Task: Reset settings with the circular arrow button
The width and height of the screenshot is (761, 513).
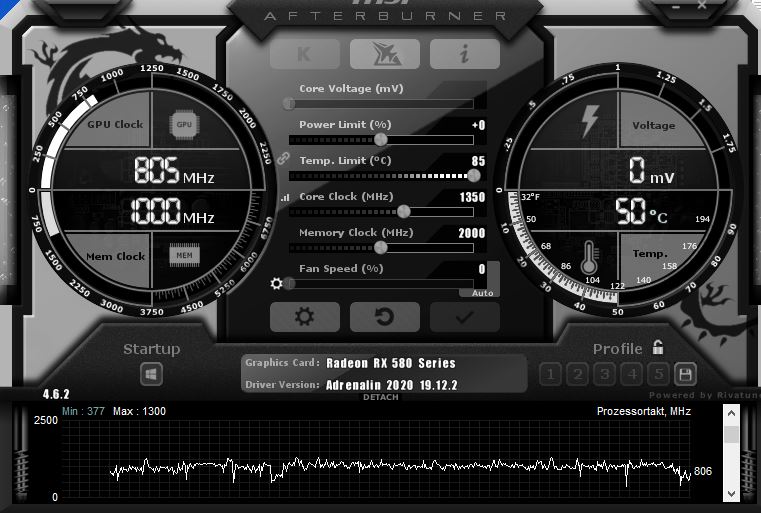Action: (385, 317)
